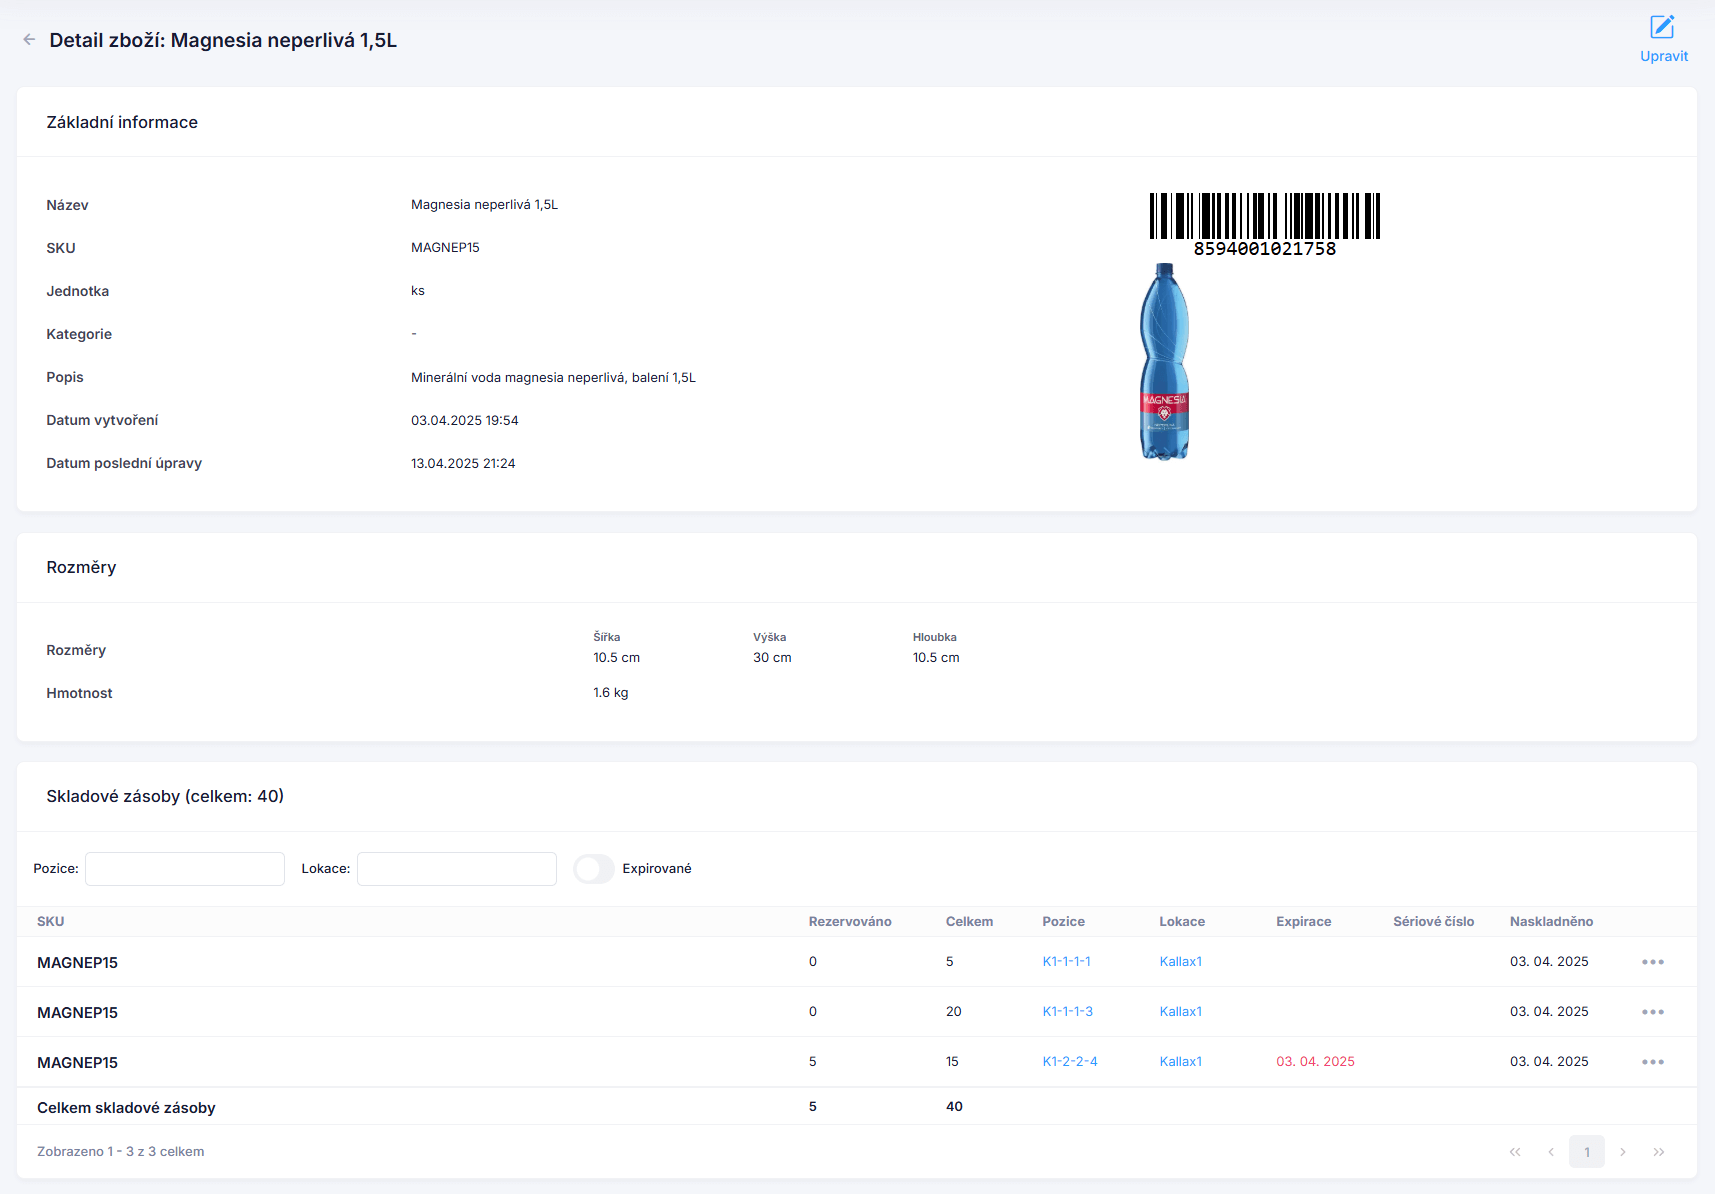Sort by Naskladněno column header
Screen dimensions: 1715x1194
1552,922
